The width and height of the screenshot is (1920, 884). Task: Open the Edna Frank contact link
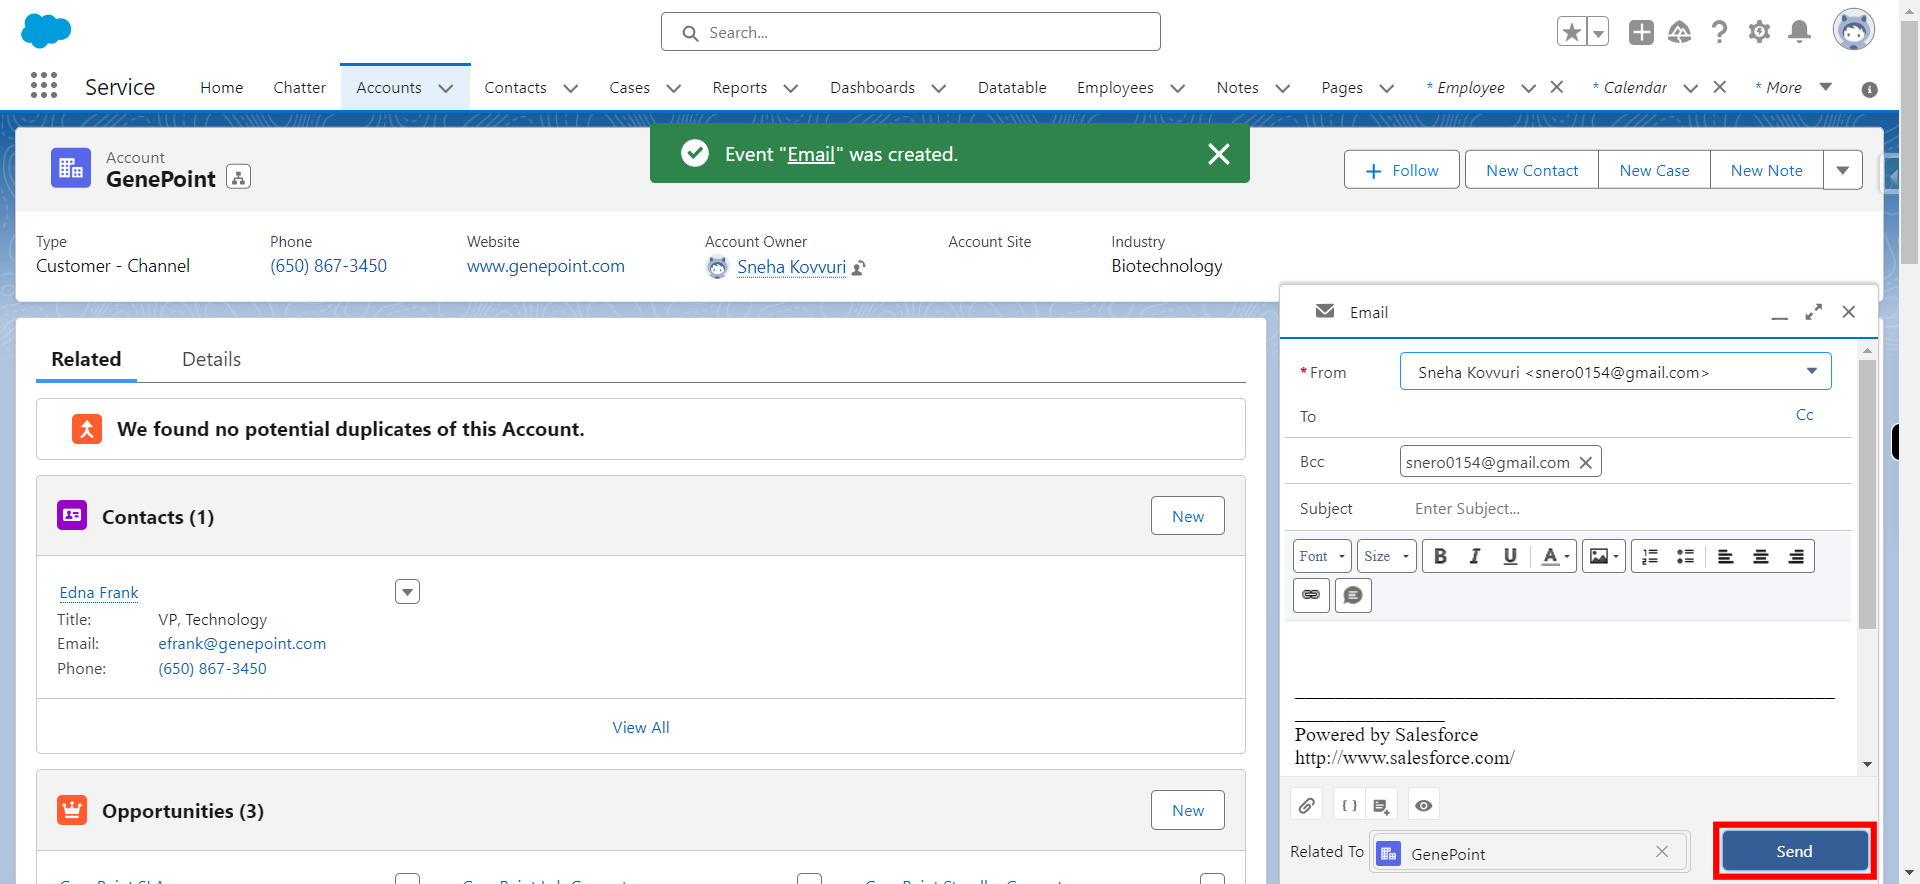click(99, 593)
